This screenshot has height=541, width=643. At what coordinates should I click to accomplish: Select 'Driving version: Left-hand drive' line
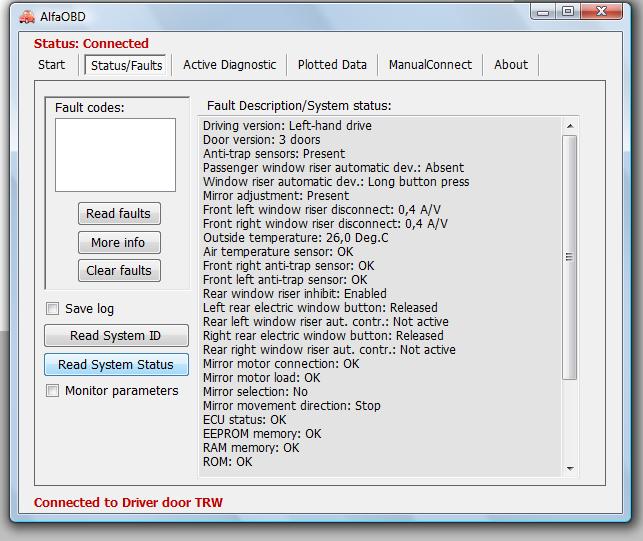tap(287, 126)
